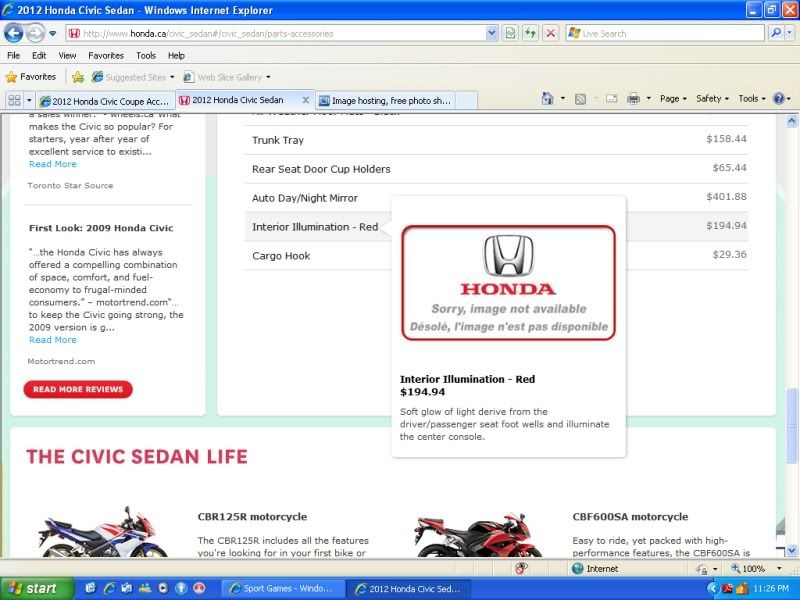
Task: Click the scrollbar down arrow
Action: pos(791,551)
